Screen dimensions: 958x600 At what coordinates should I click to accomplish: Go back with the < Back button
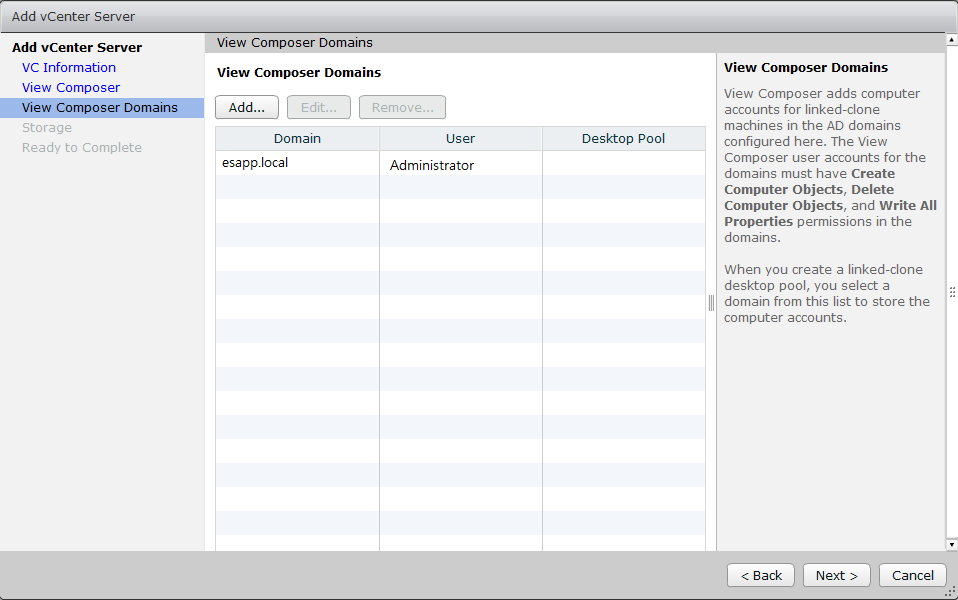pyautogui.click(x=761, y=576)
